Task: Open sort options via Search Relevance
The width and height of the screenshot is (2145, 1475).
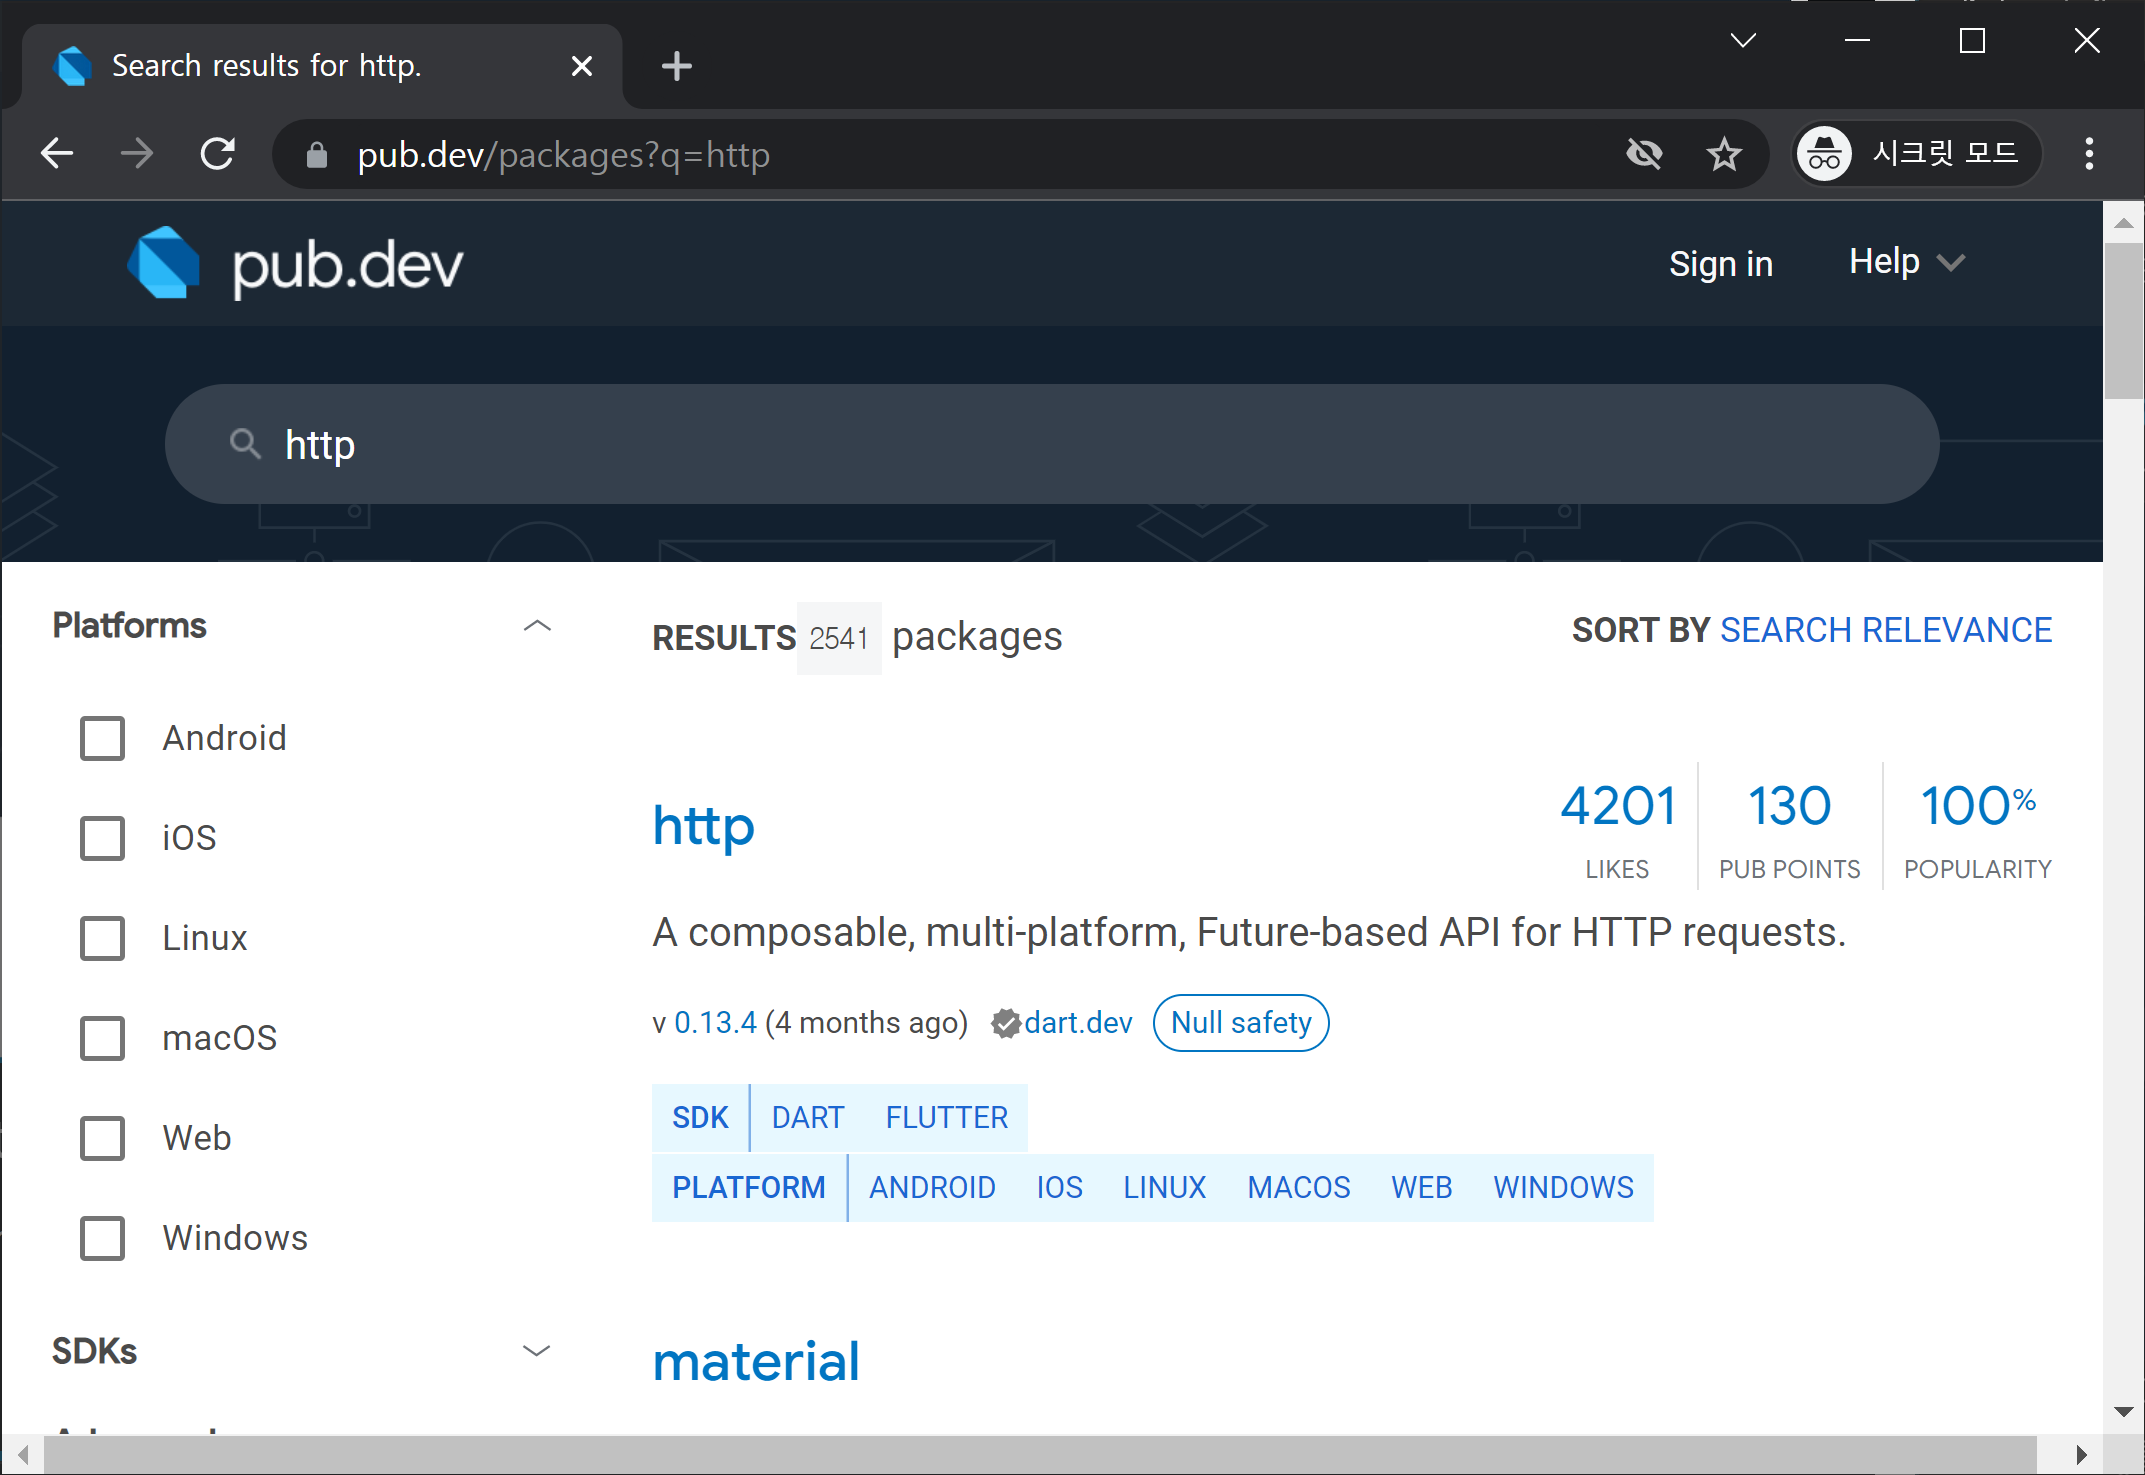Action: point(1885,630)
